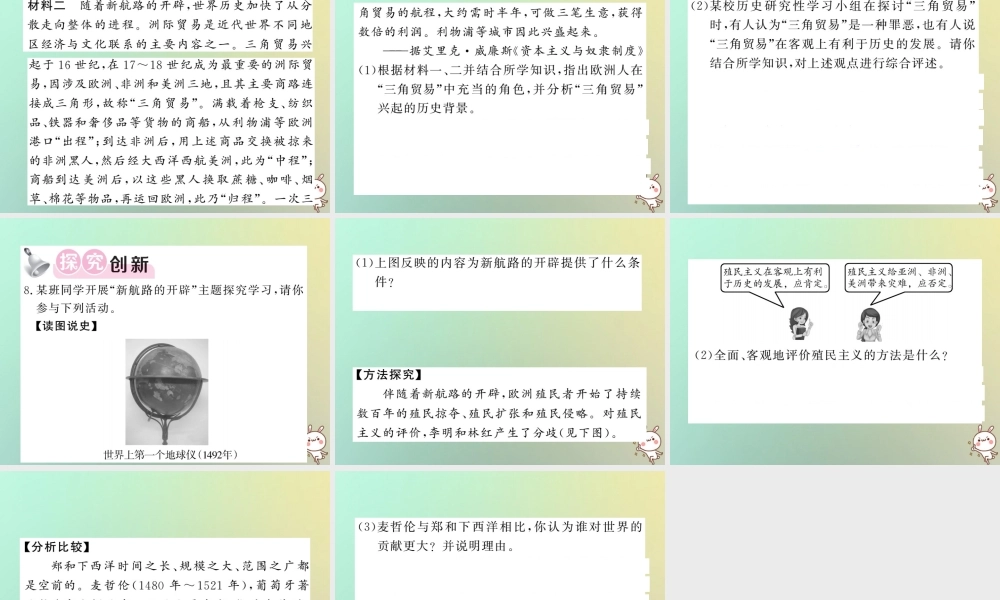Screen dimensions: 1000x600
Task: Open the 【分析比较】 slide about 郑和
Action: tap(165, 536)
